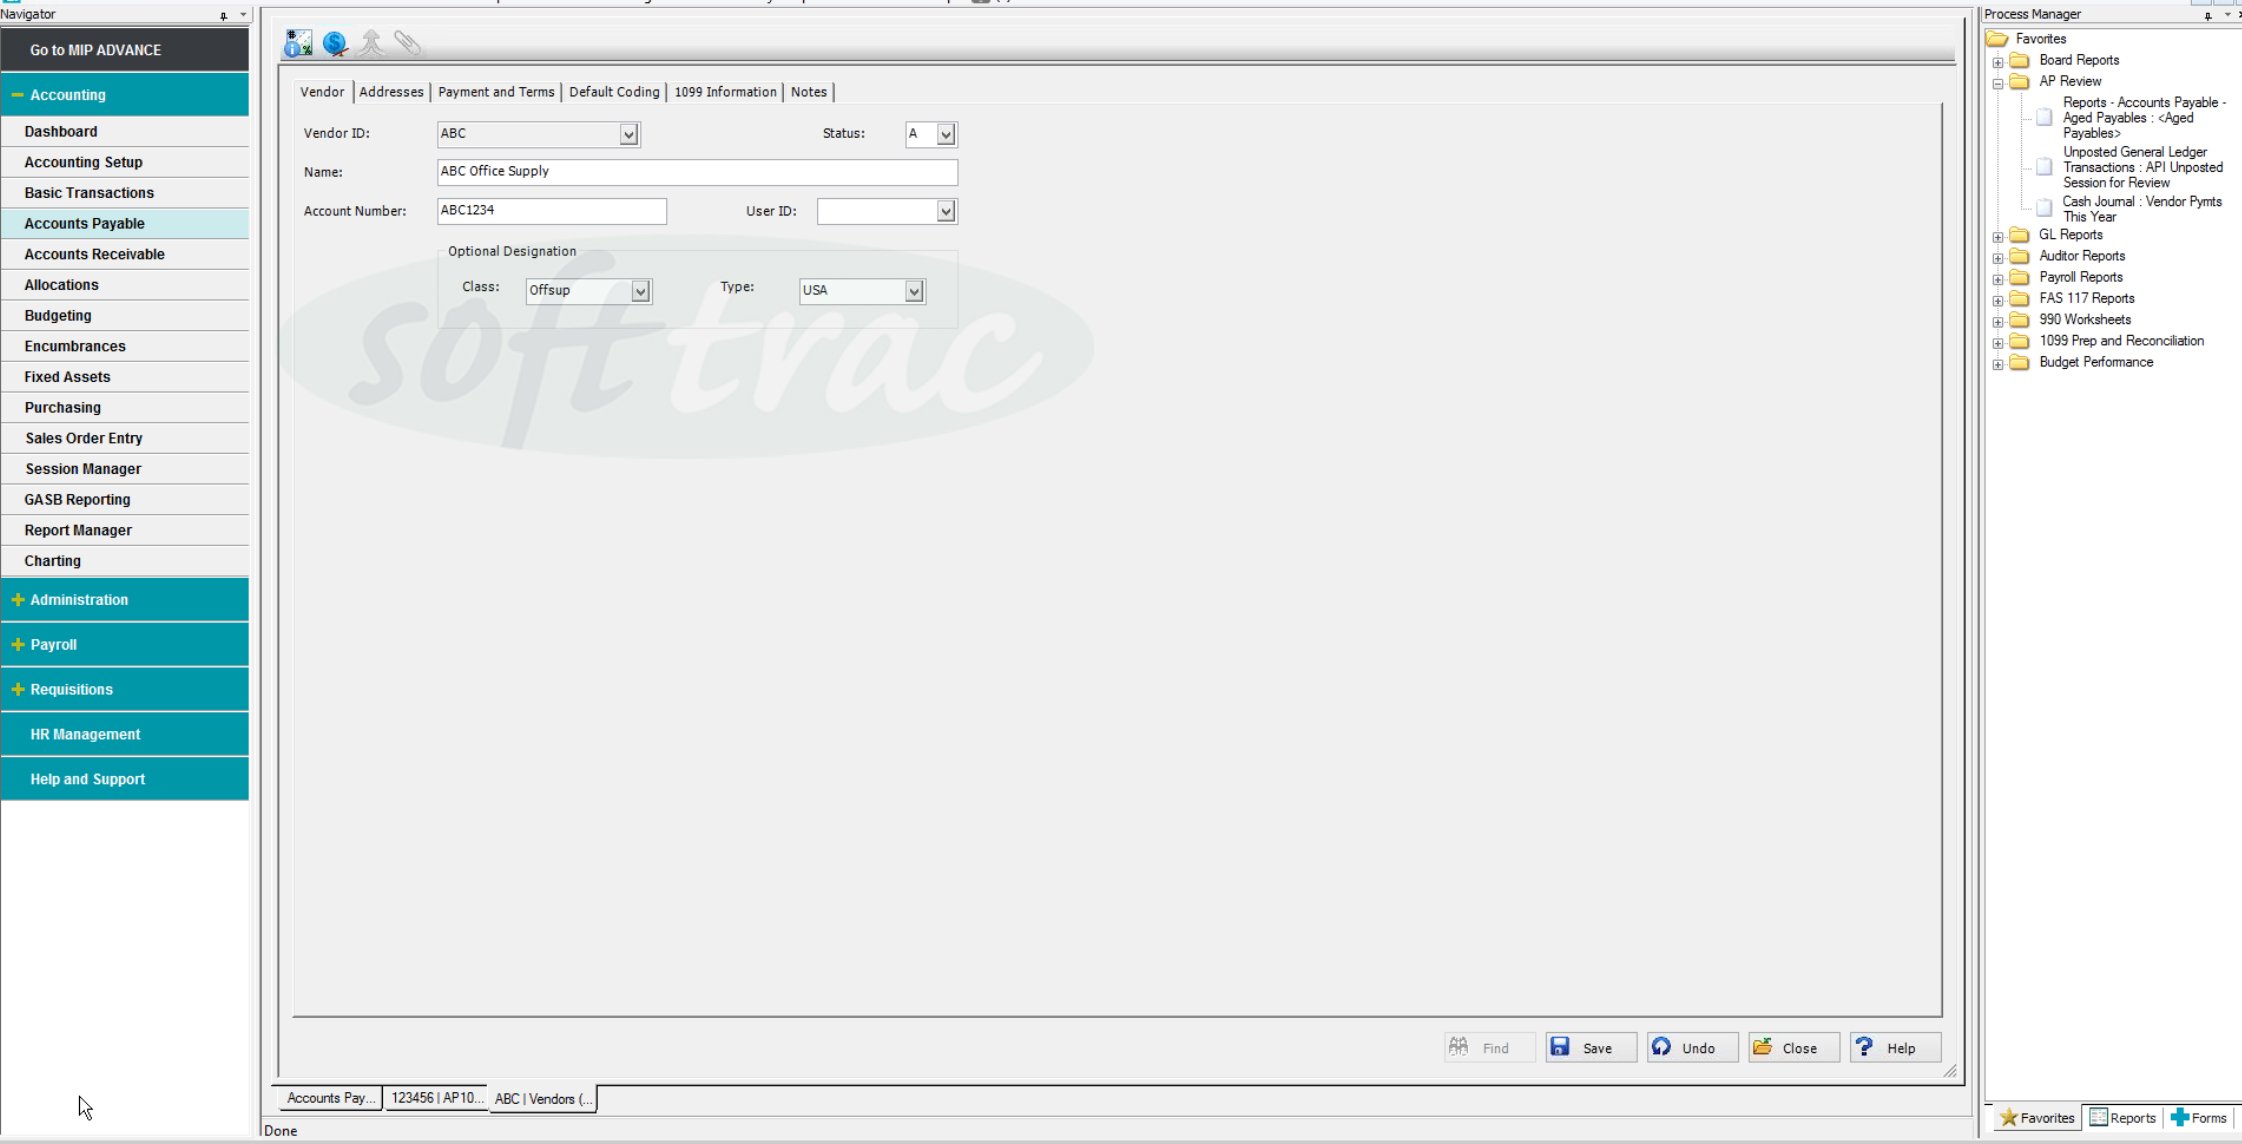Open the Process Manager panel options arrow

tap(2227, 15)
